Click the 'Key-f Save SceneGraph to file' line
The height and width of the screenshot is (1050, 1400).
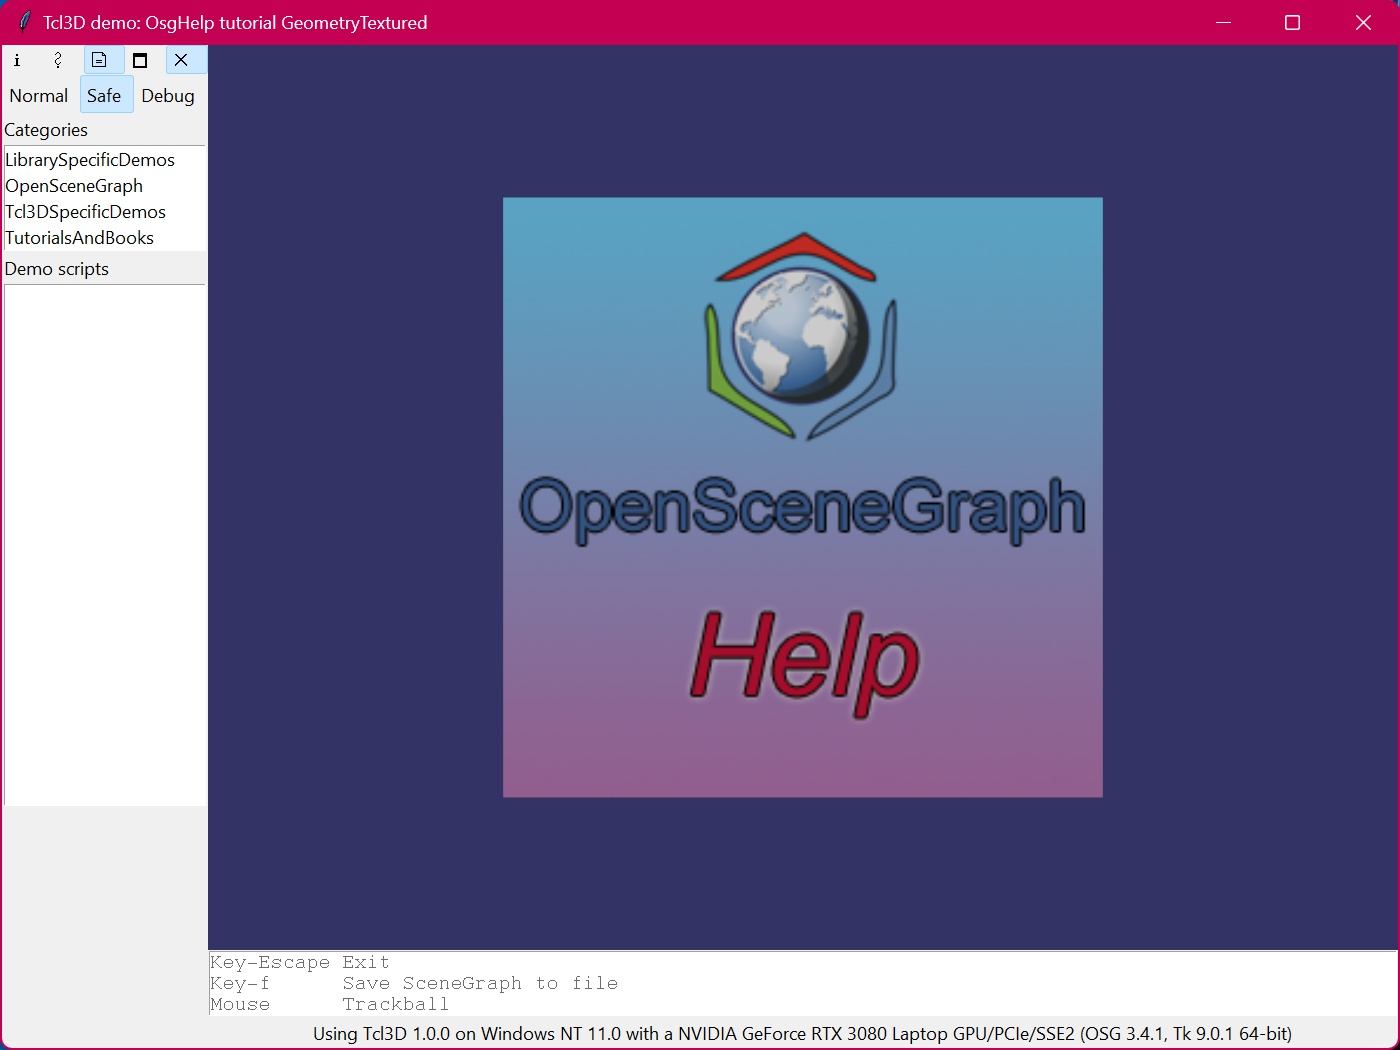pyautogui.click(x=414, y=983)
